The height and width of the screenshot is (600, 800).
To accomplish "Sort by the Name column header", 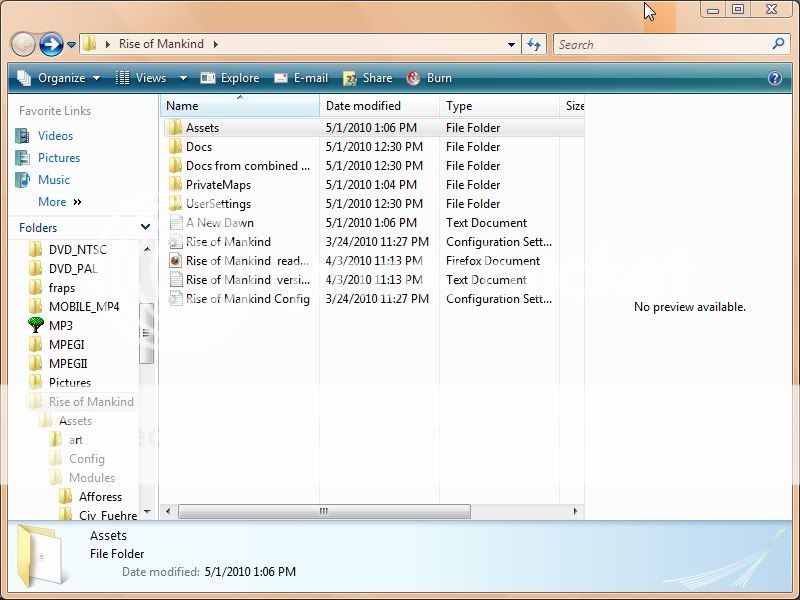I will (240, 106).
